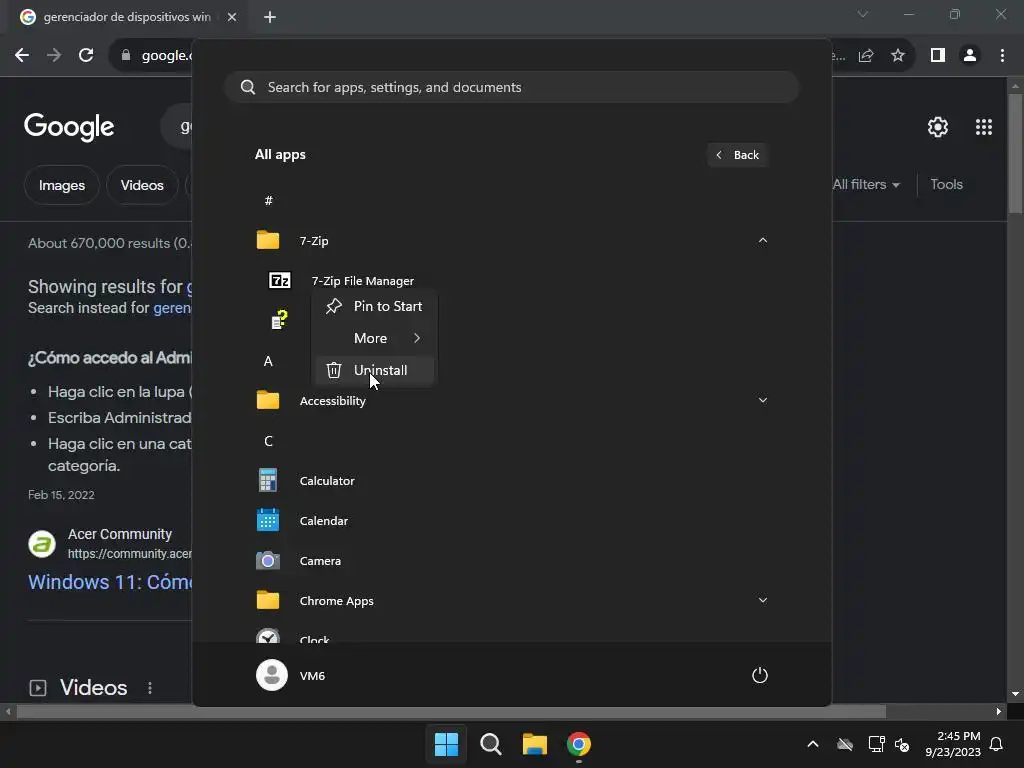
Task: Expand the Accessibility folder chevron
Action: (762, 400)
